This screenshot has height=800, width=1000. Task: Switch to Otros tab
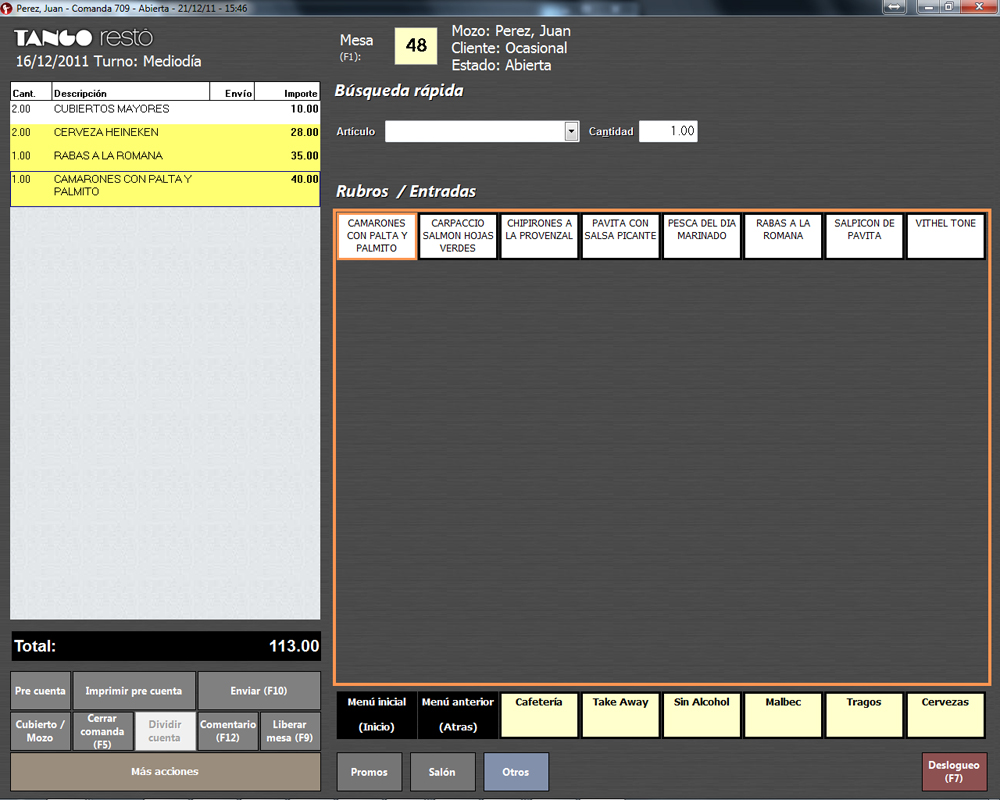pyautogui.click(x=516, y=772)
